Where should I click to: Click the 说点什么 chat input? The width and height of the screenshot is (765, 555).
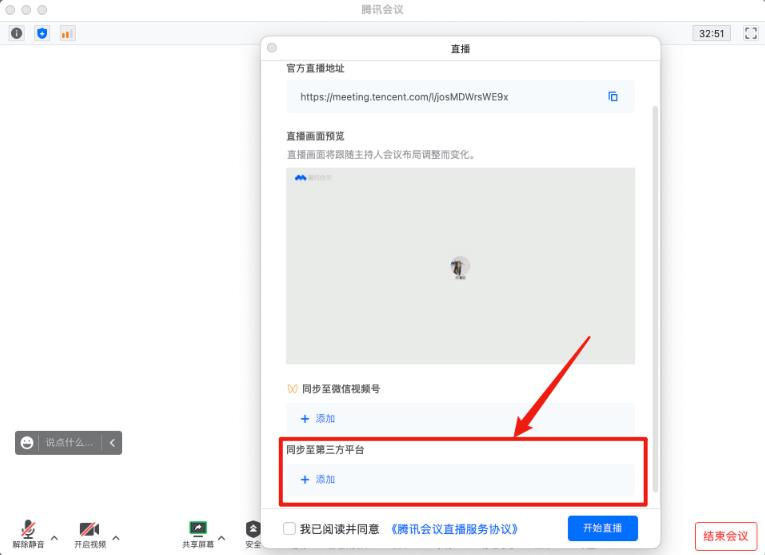tap(69, 443)
